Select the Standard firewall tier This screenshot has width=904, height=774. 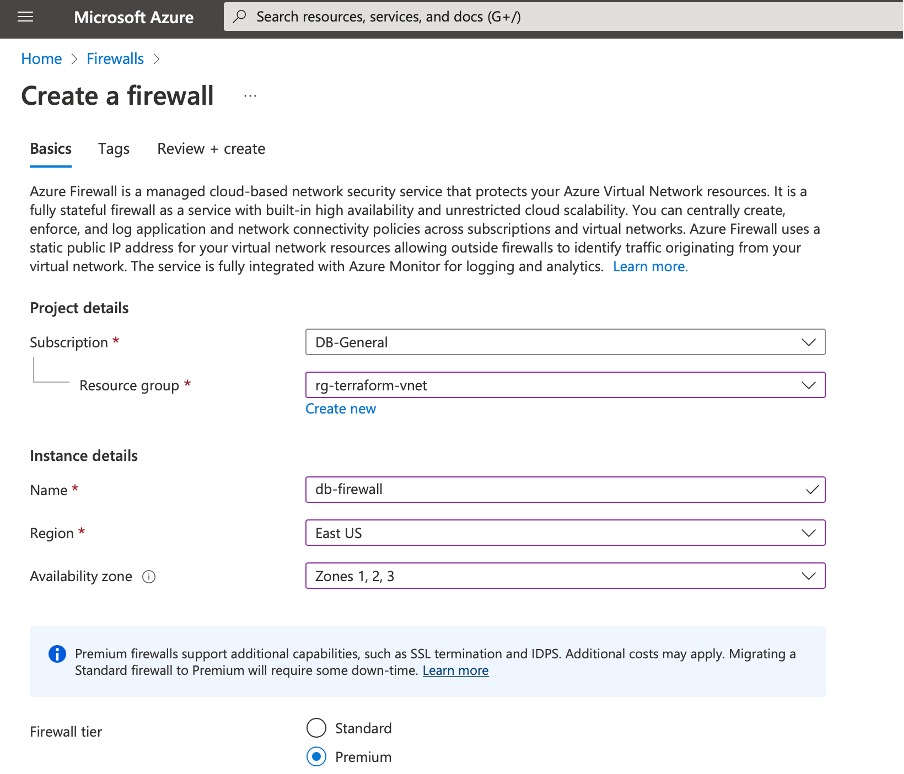(316, 728)
